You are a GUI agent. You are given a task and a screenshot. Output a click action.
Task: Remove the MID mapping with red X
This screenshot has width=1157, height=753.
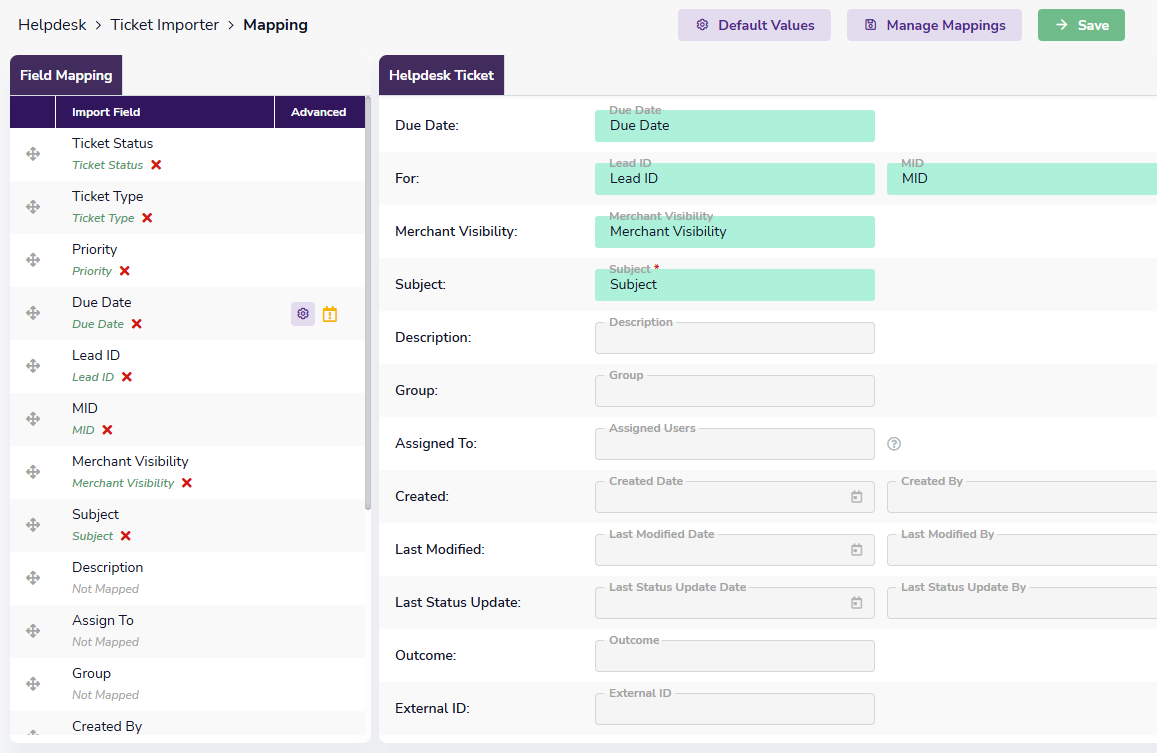(x=107, y=430)
